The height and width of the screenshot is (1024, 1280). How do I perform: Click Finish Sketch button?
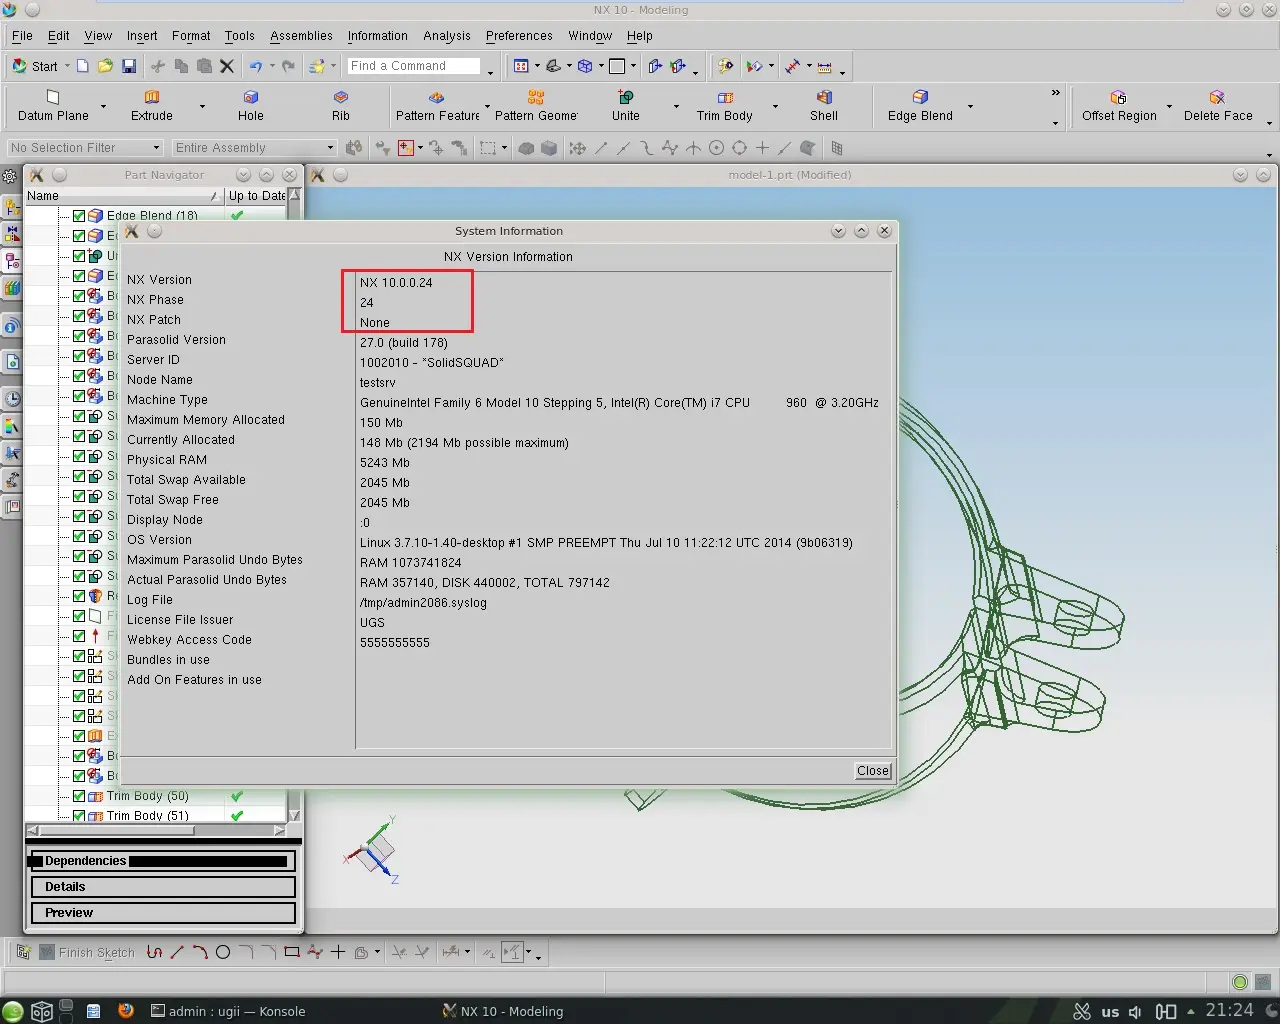87,952
